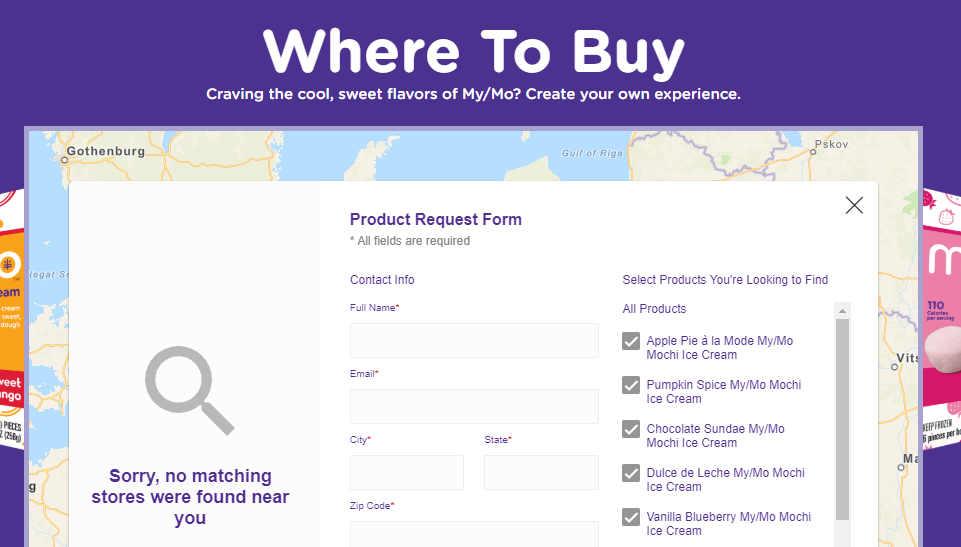The image size is (961, 547).
Task: Click the Zip Code input field
Action: click(x=474, y=534)
